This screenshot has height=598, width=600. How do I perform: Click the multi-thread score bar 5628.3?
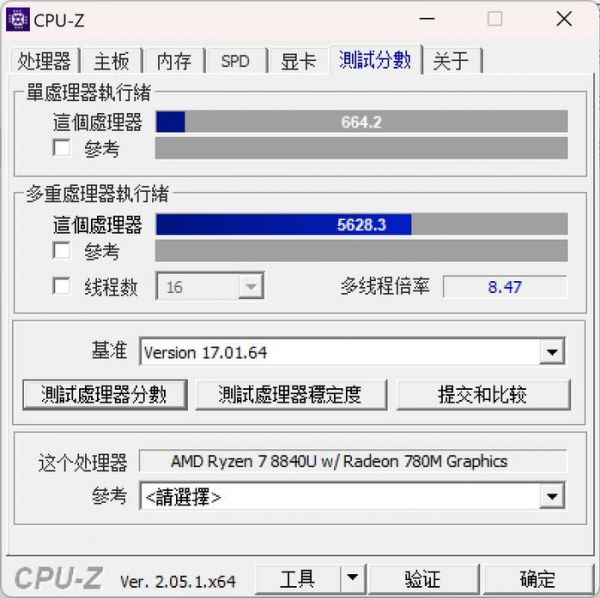pos(362,224)
